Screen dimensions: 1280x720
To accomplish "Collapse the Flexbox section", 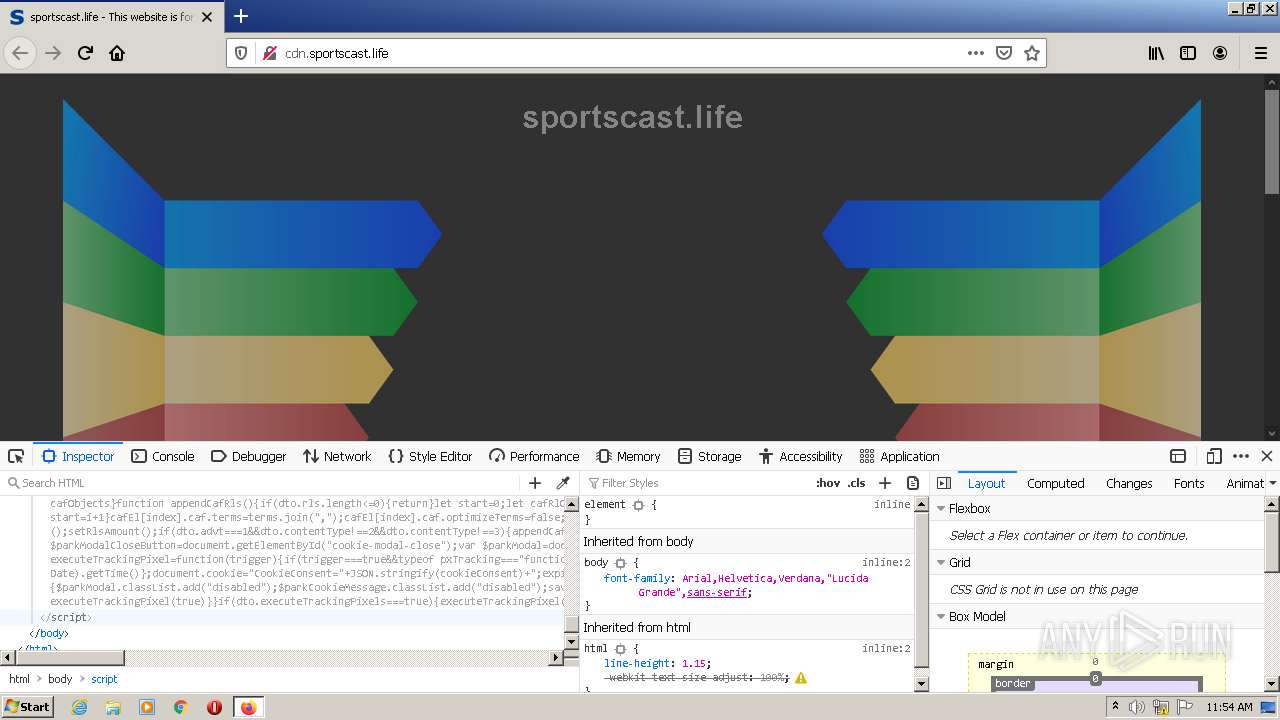I will click(x=941, y=509).
